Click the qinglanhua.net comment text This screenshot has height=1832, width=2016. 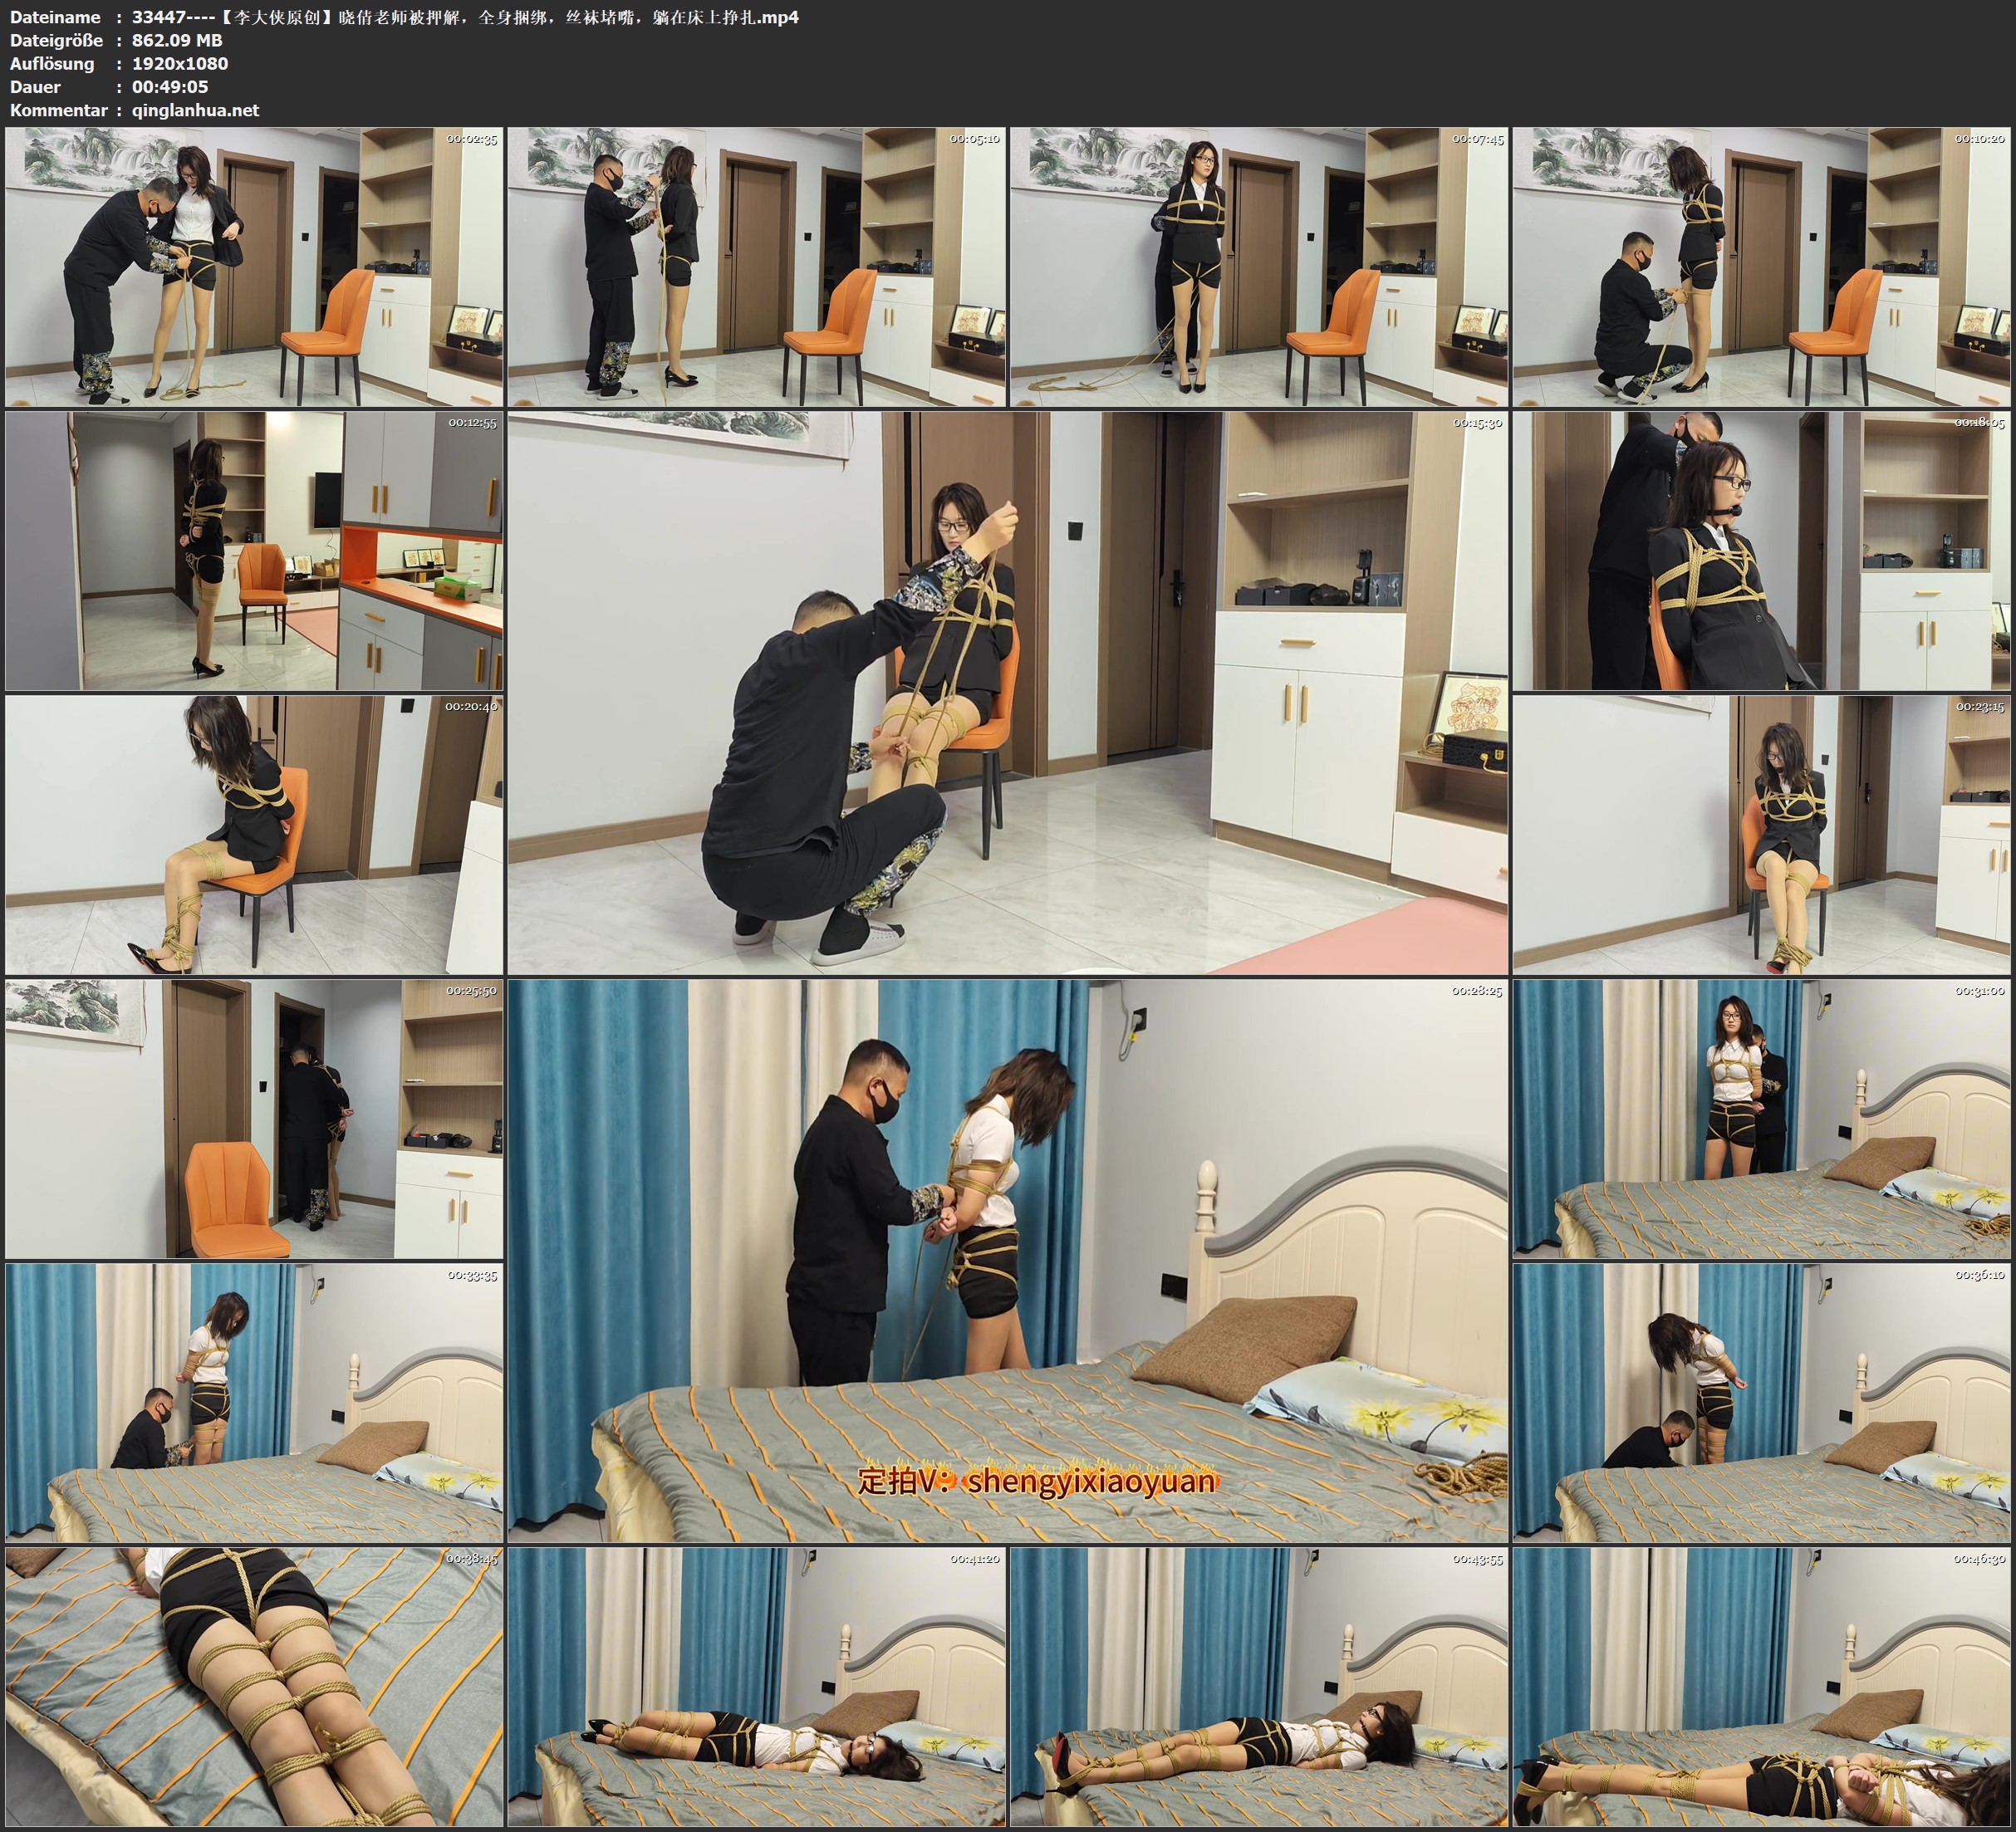(195, 110)
